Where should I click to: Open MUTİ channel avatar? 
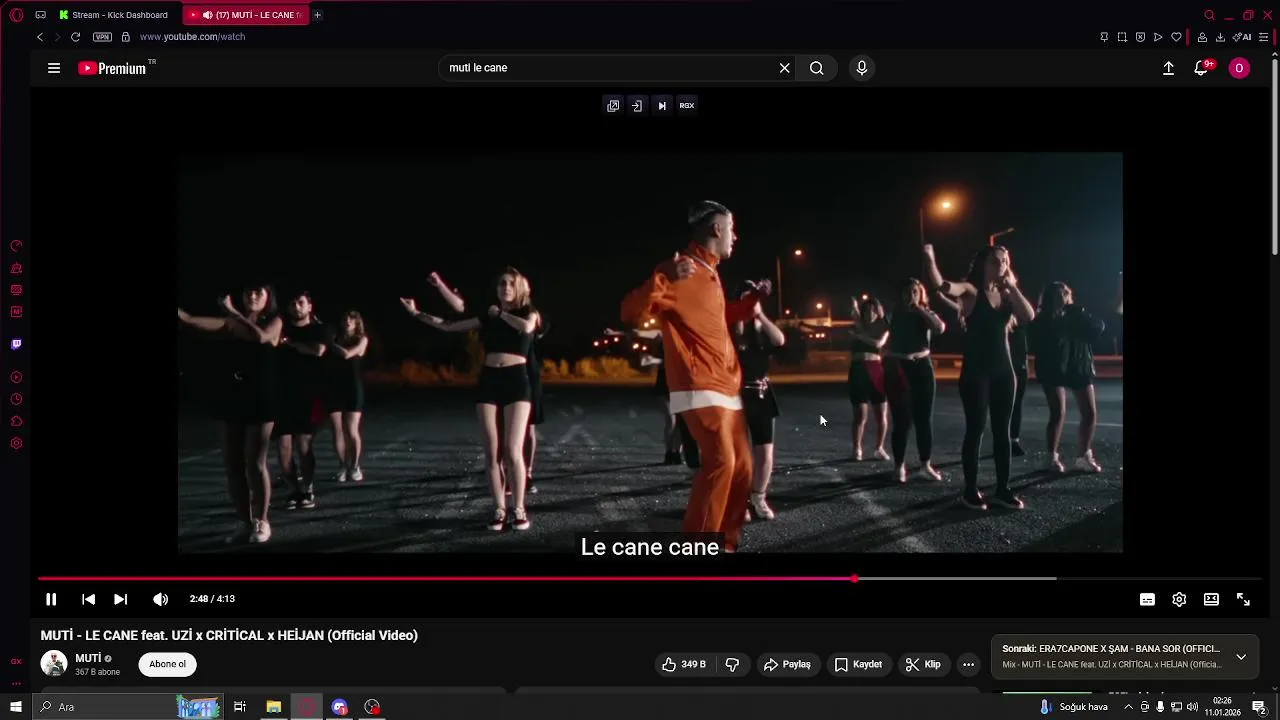(54, 663)
